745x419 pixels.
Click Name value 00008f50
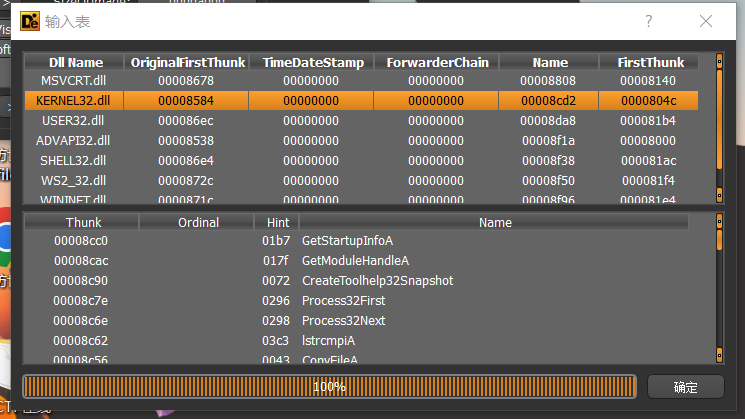coord(548,181)
